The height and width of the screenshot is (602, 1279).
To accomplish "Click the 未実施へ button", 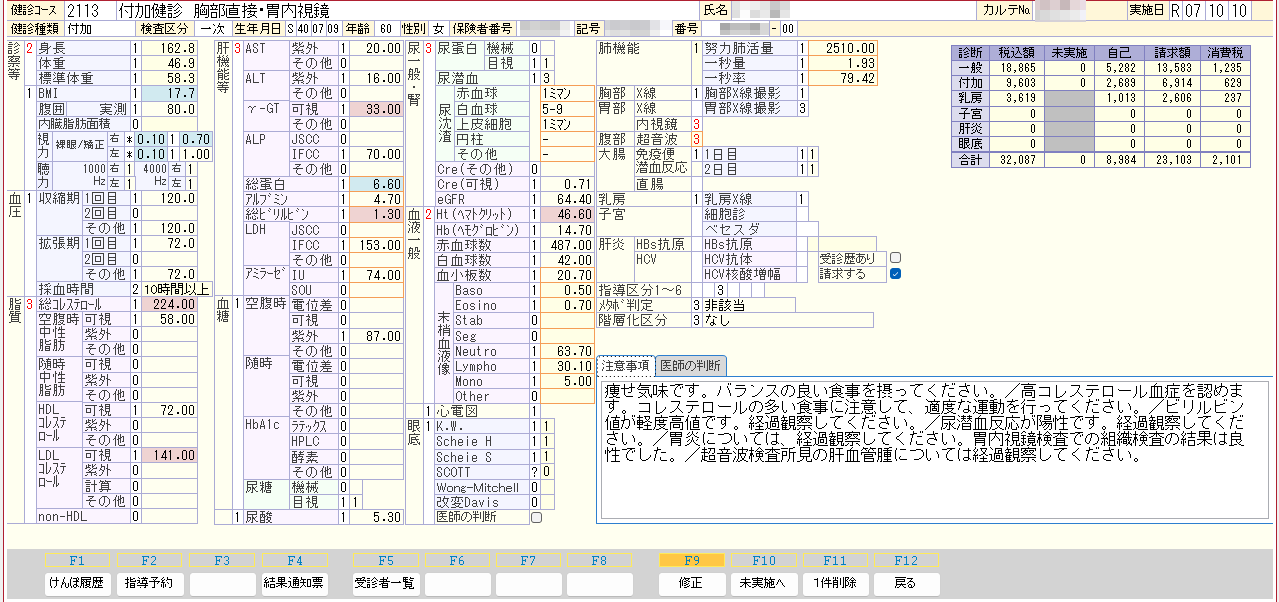I will [763, 583].
